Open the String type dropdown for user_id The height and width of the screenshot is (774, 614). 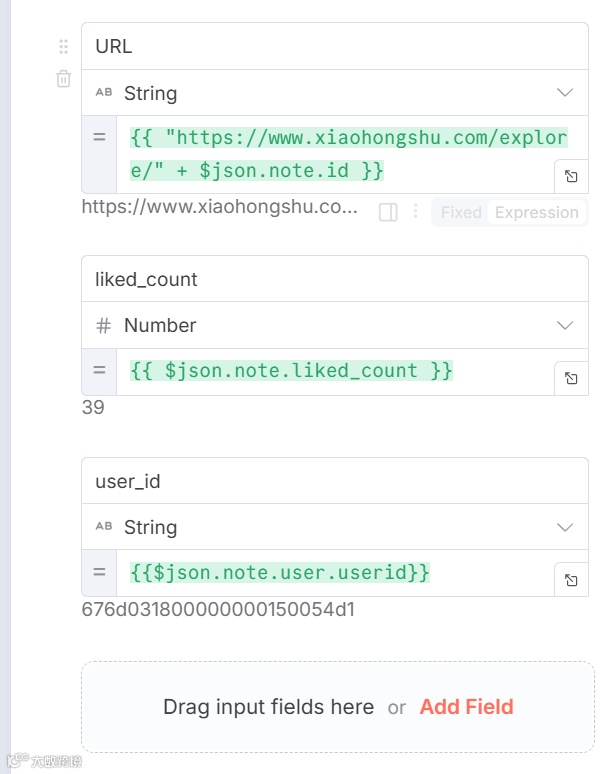335,527
